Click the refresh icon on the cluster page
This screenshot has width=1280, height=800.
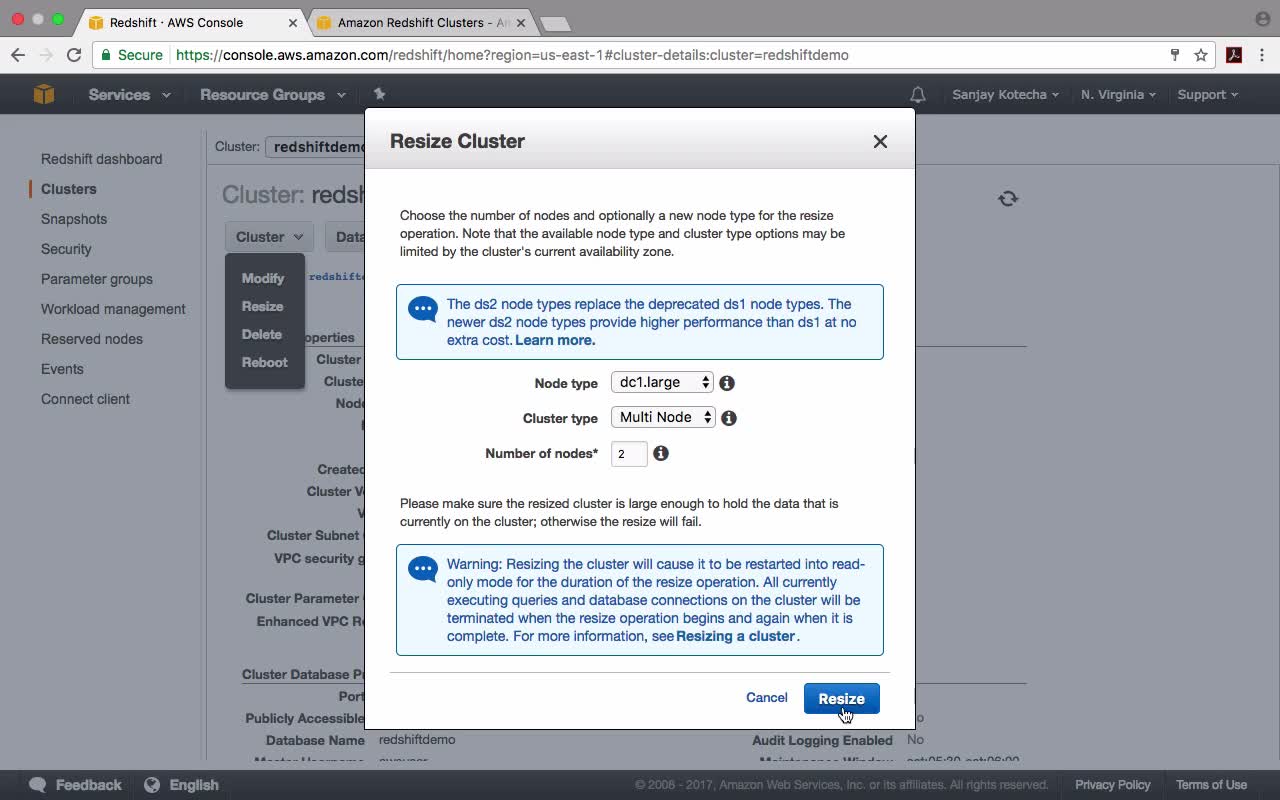[x=1008, y=198]
